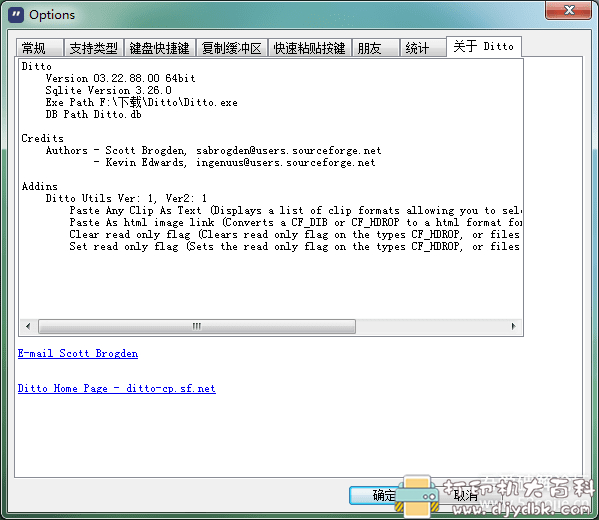The height and width of the screenshot is (520, 599).
Task: Click the Sqlite Version 3.26.0 line
Action: point(108,91)
